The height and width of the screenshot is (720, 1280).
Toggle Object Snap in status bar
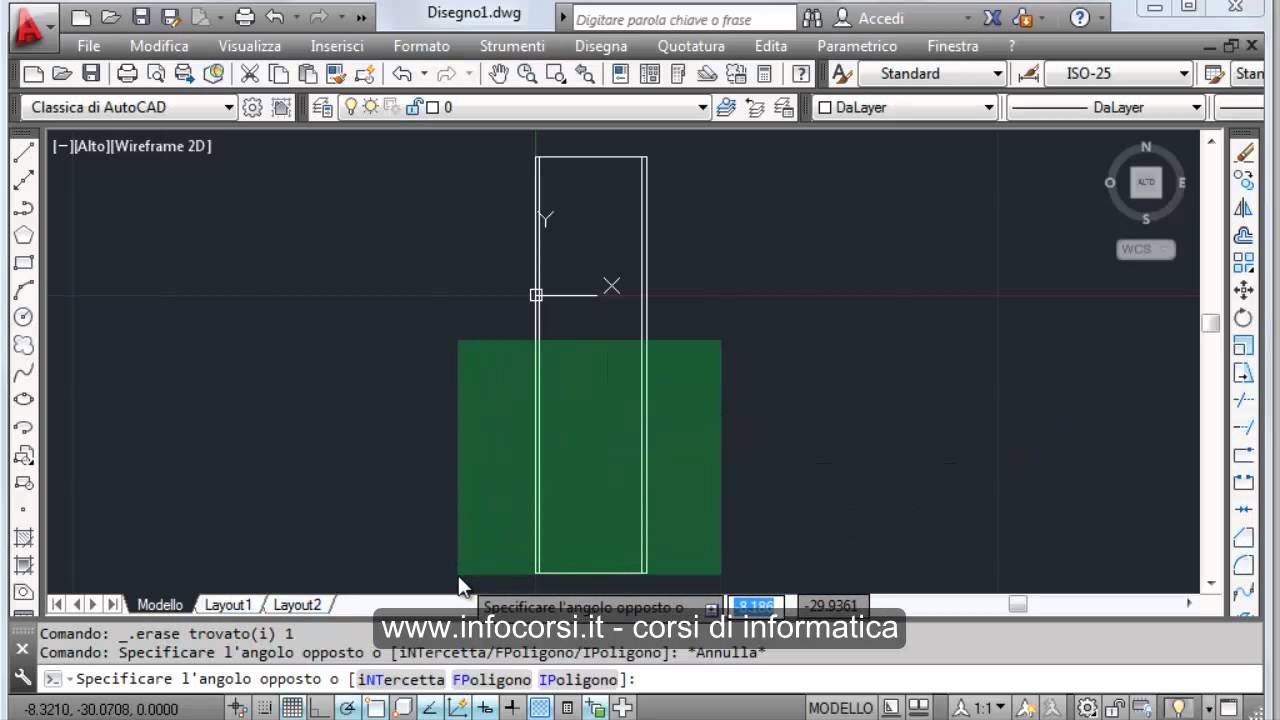(375, 708)
